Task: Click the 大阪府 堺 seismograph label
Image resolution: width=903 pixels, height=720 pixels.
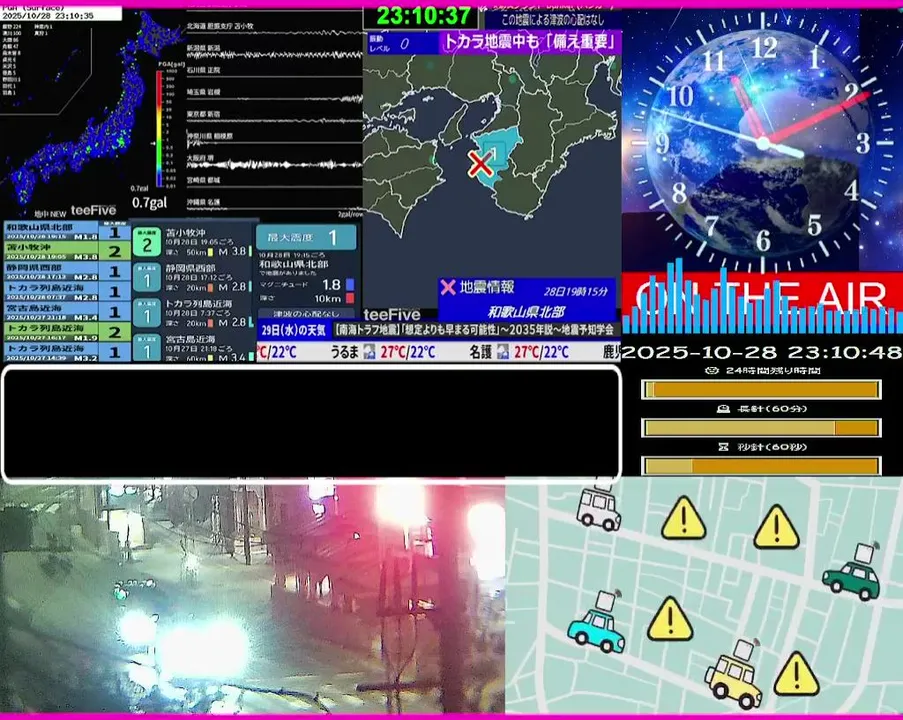Action: 200,158
